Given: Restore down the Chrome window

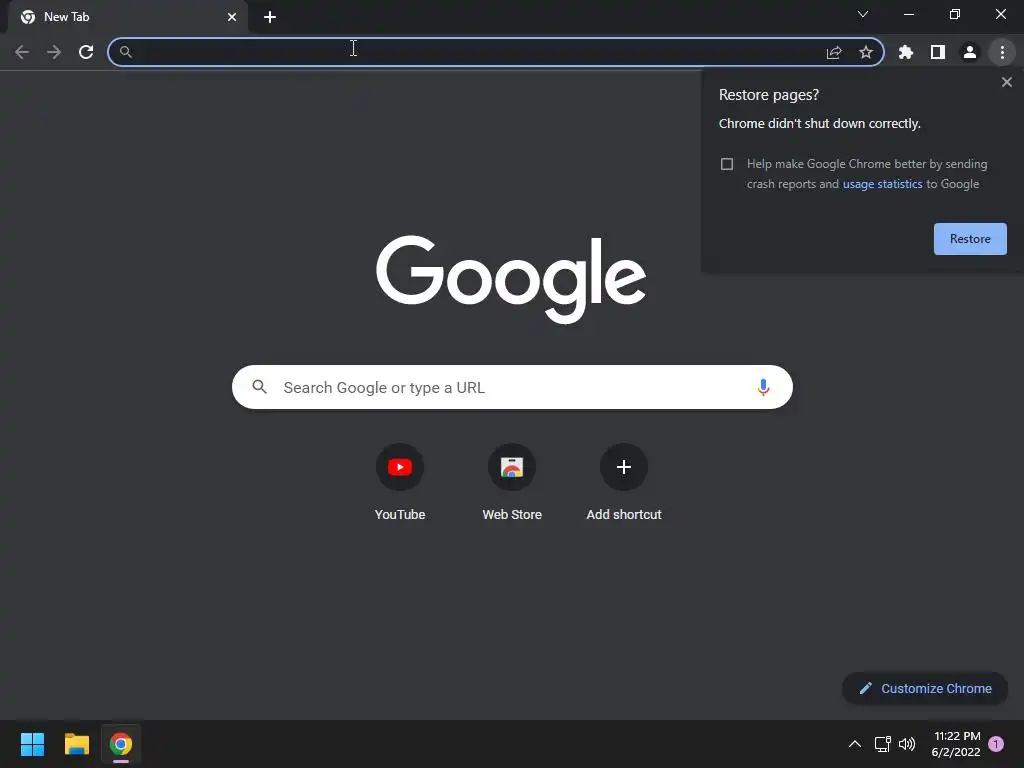Looking at the screenshot, I should (955, 14).
